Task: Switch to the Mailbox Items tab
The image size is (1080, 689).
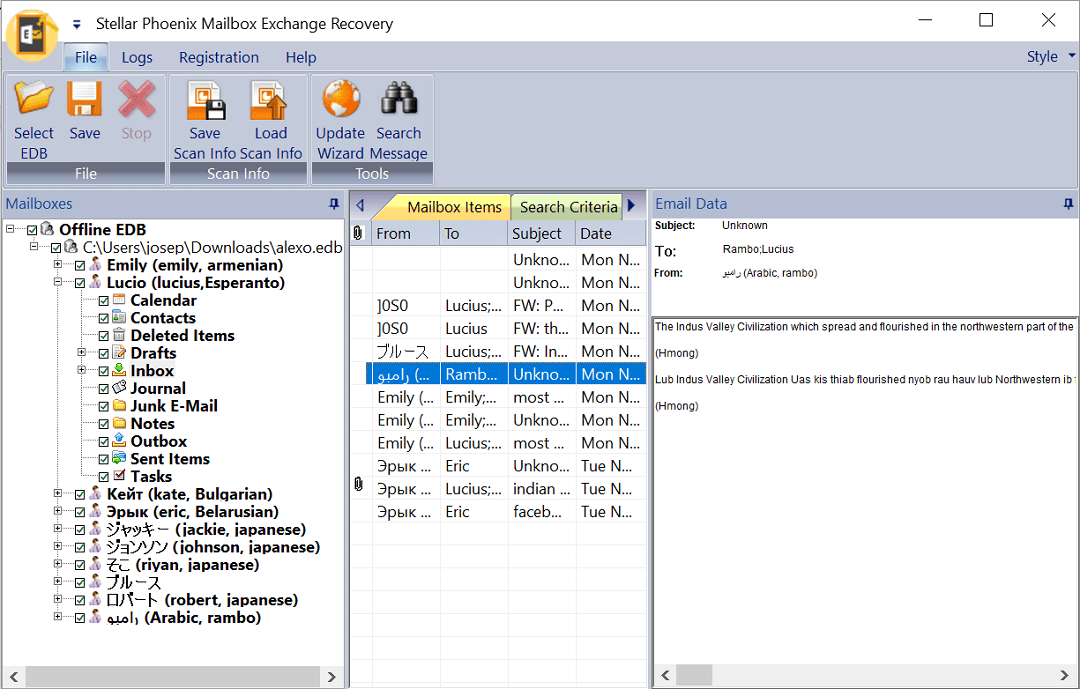Action: point(454,207)
